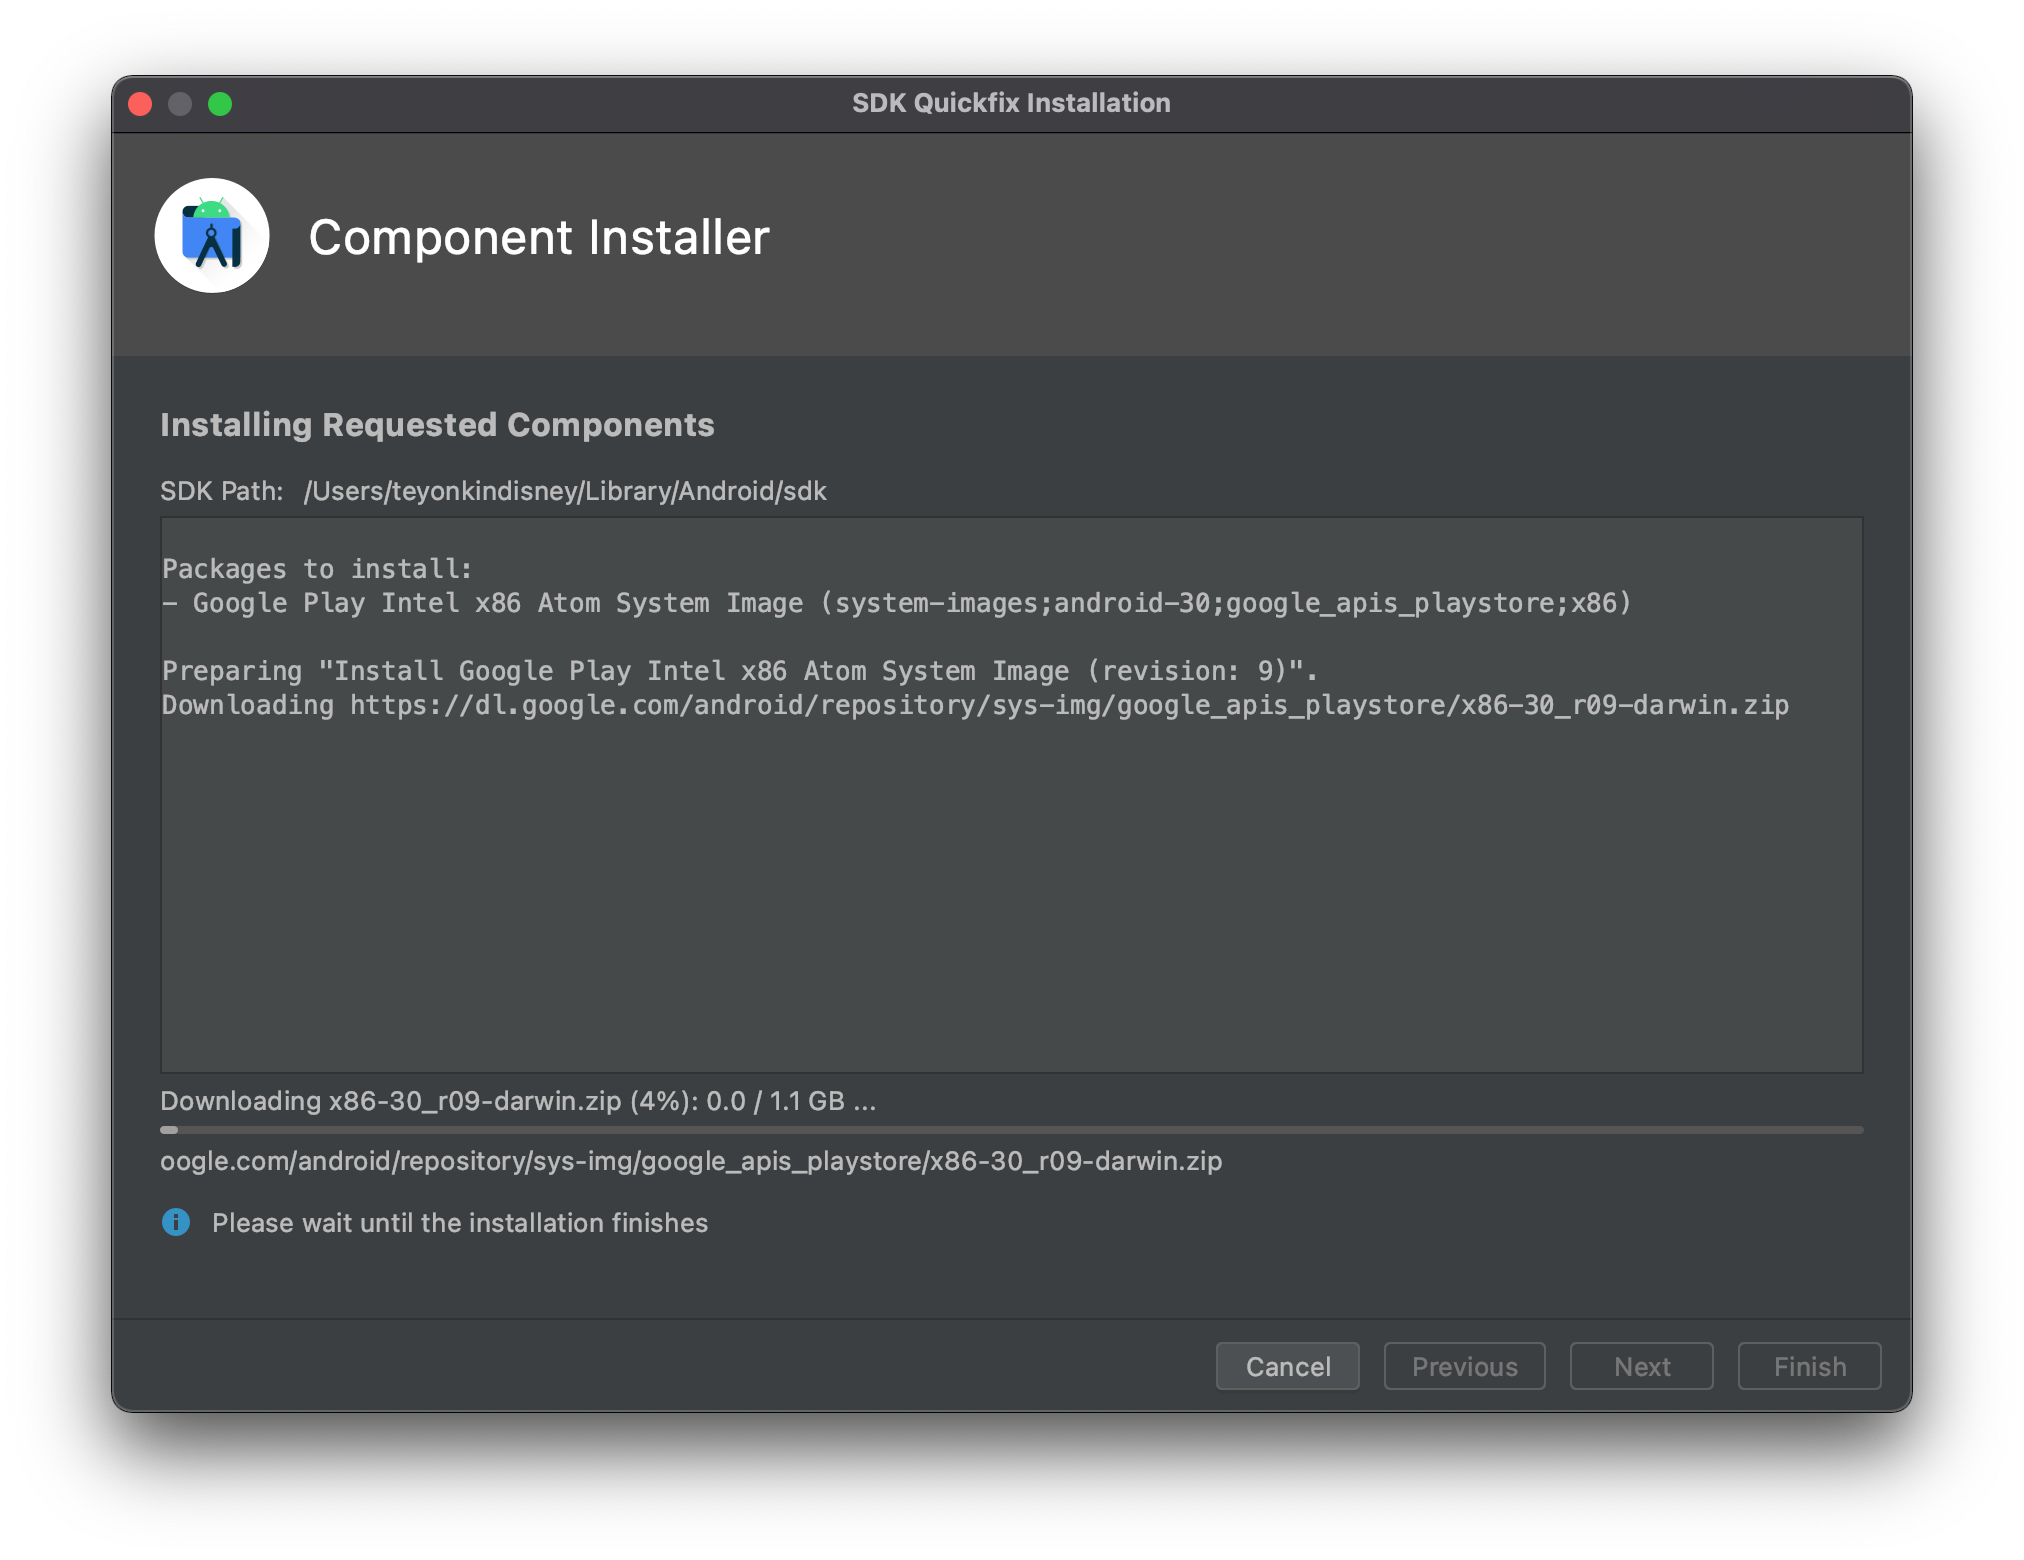
Task: Click the 'Component Installer' title
Action: pyautogui.click(x=539, y=238)
